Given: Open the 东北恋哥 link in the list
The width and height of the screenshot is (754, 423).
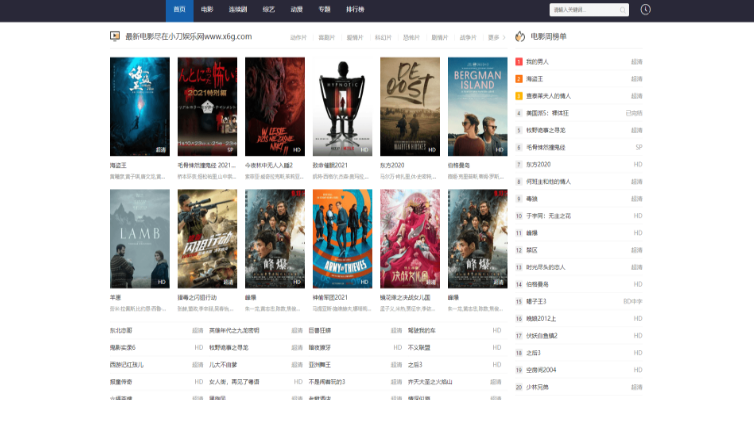Looking at the screenshot, I should [121, 329].
